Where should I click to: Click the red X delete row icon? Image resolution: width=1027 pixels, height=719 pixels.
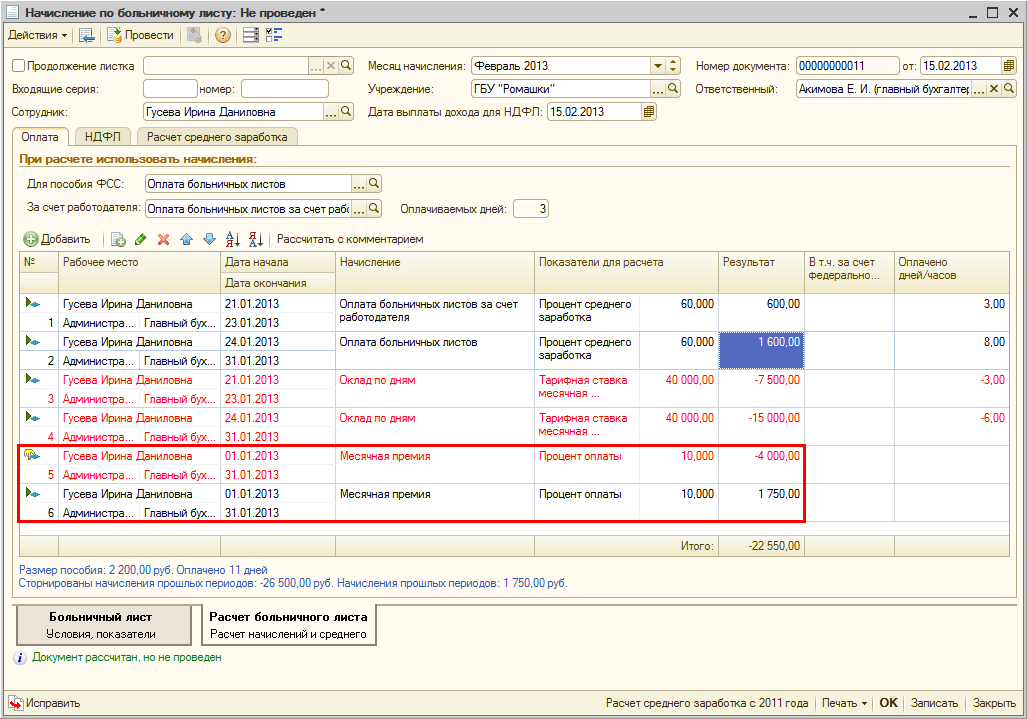(x=163, y=239)
